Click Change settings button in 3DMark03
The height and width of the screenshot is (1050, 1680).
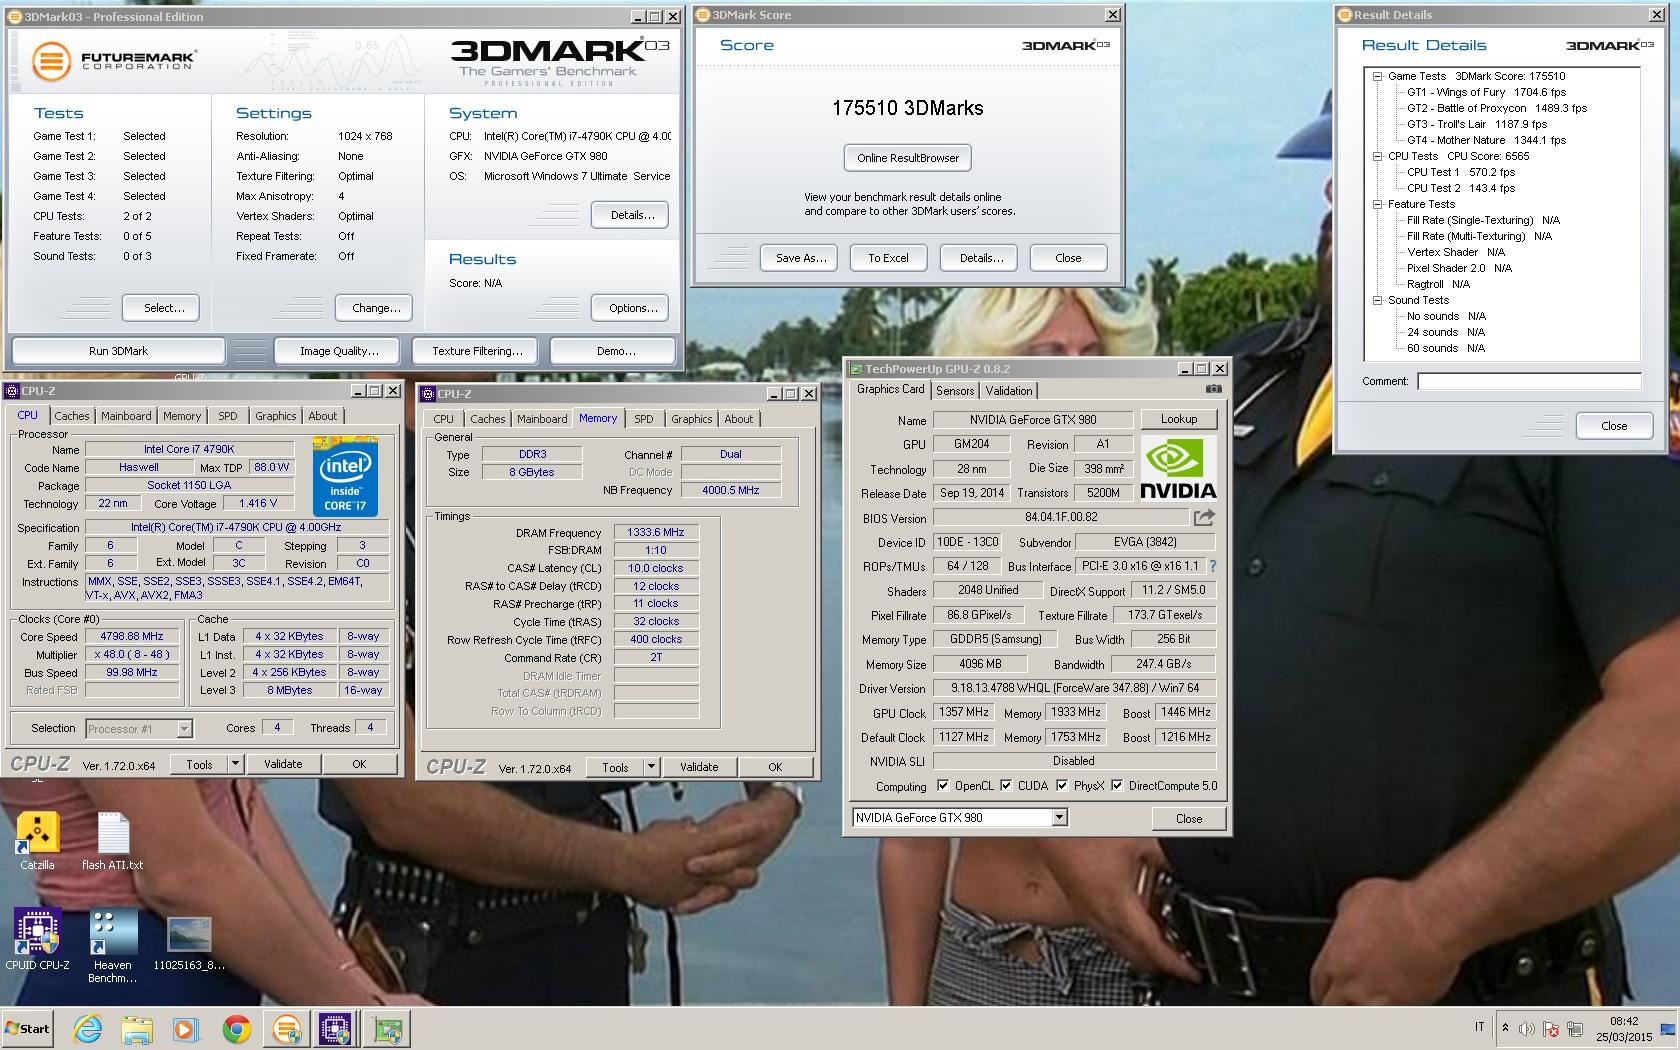tap(376, 308)
